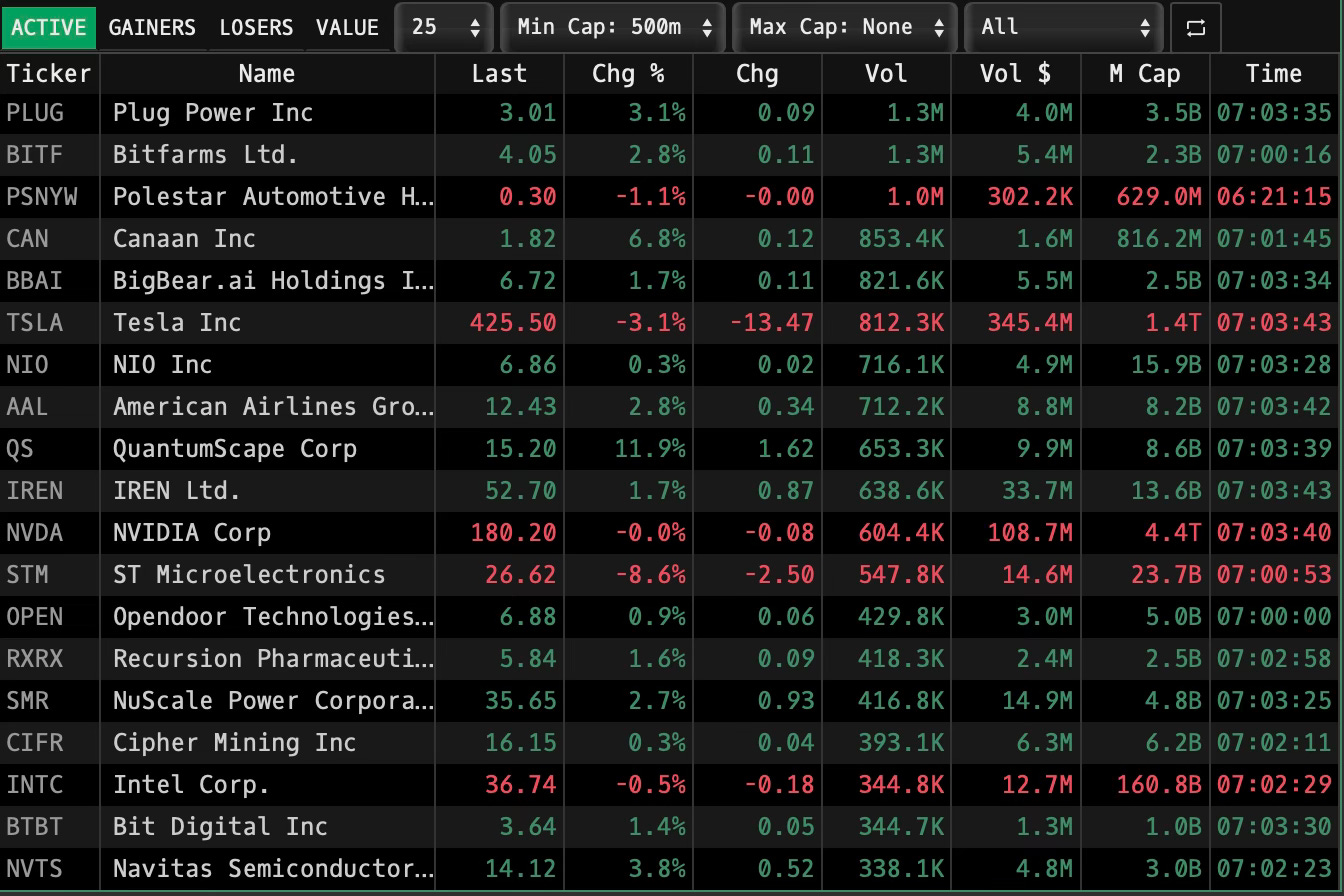The image size is (1344, 896).
Task: Click the name Bitfarms Ltd.
Action: tap(206, 155)
